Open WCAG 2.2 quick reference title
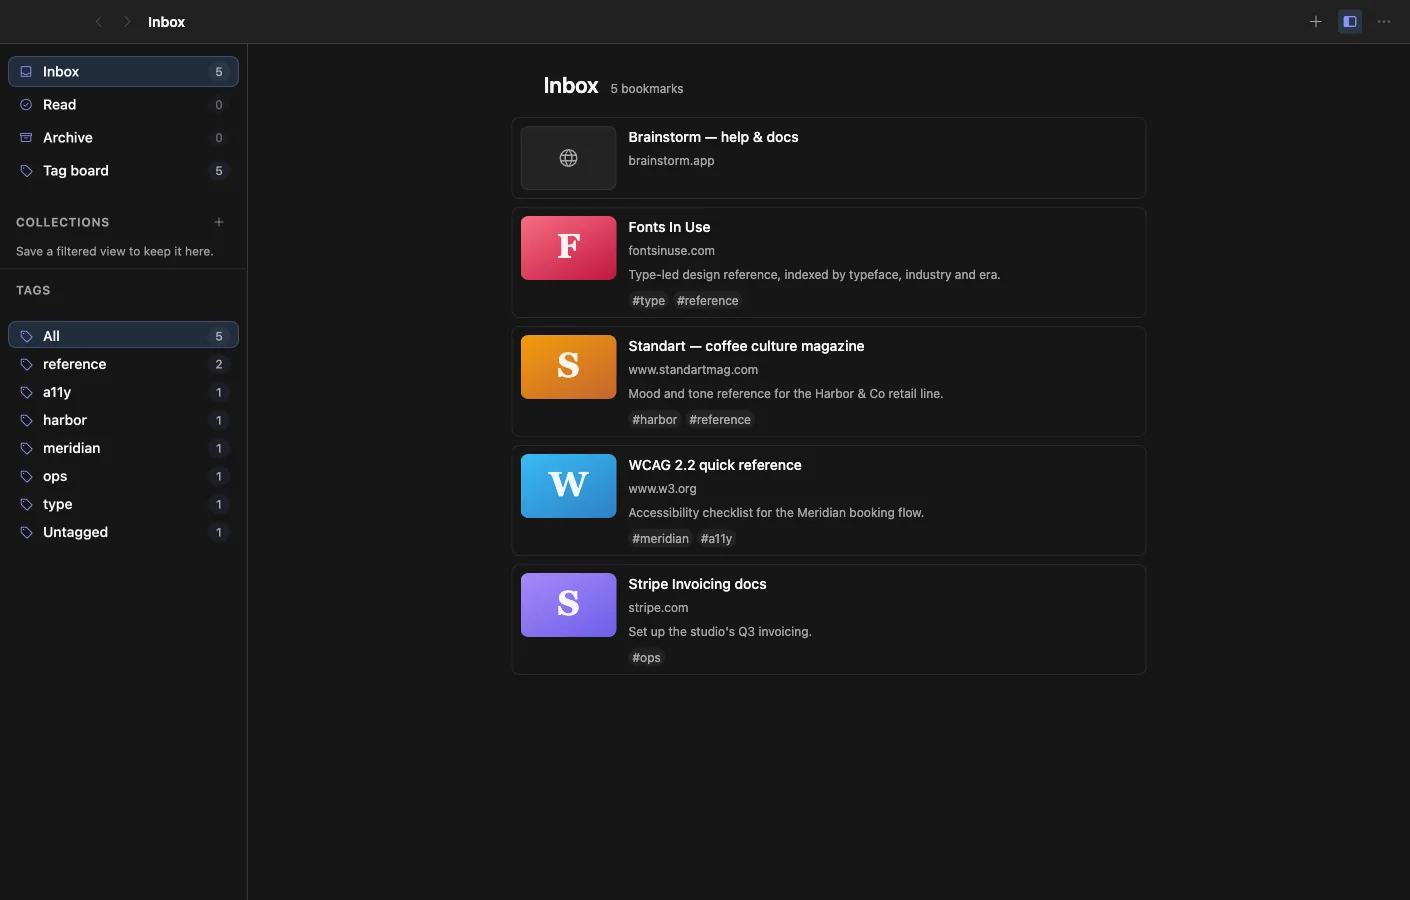Screen dimensions: 1410x900 coord(715,465)
